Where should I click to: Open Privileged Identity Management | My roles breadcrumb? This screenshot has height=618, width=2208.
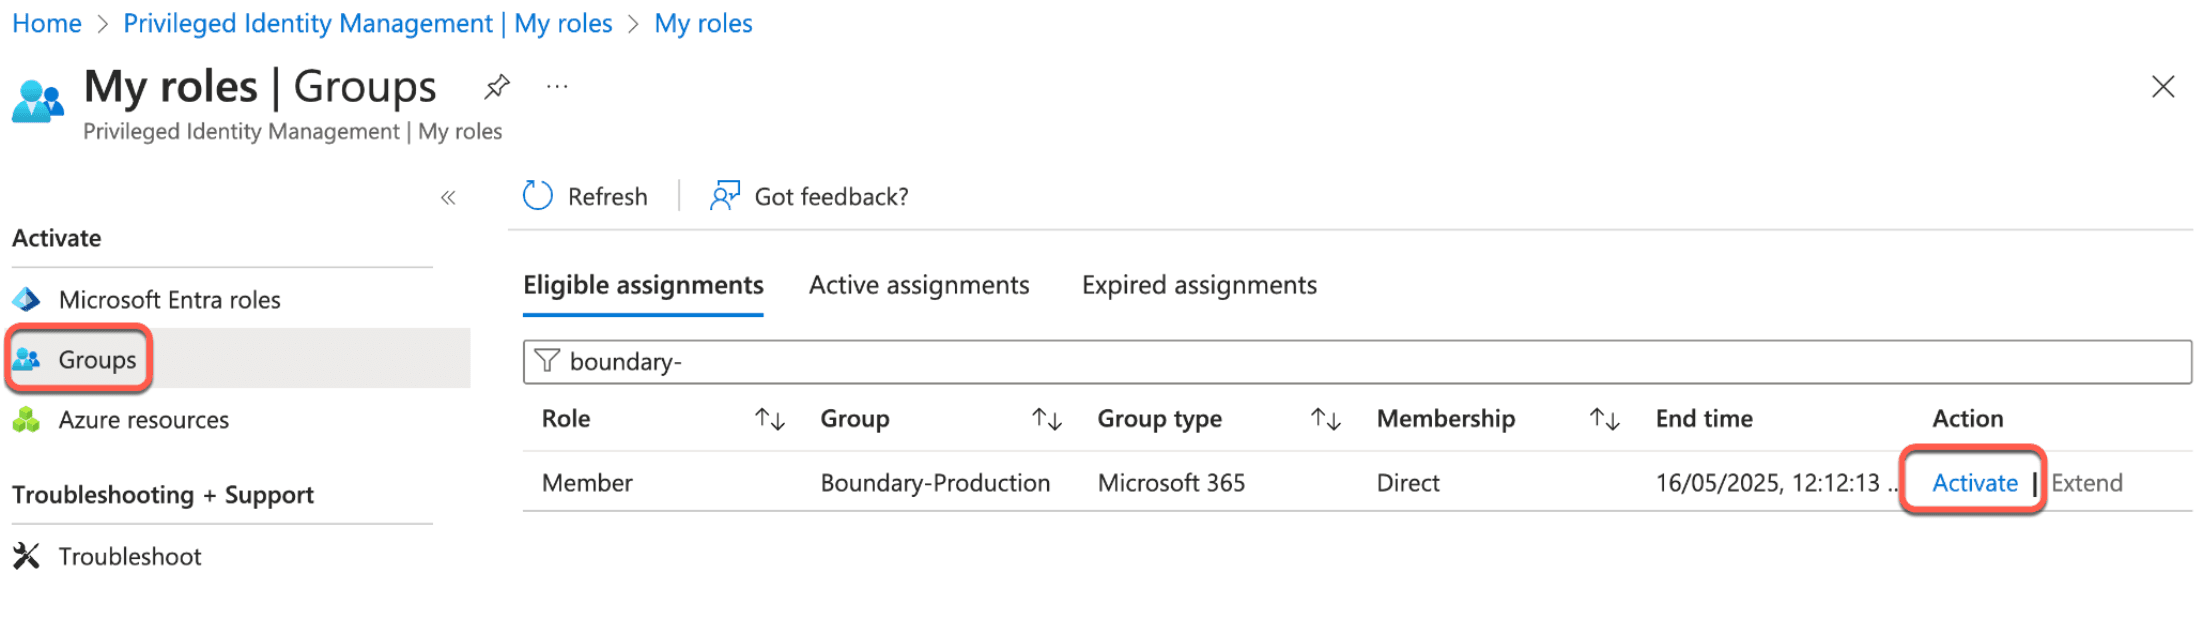coord(368,23)
